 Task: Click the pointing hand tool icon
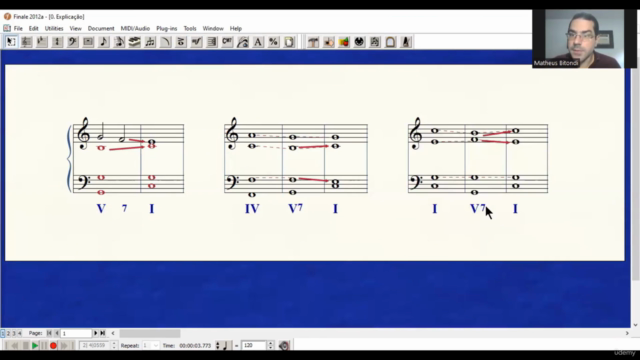click(329, 42)
